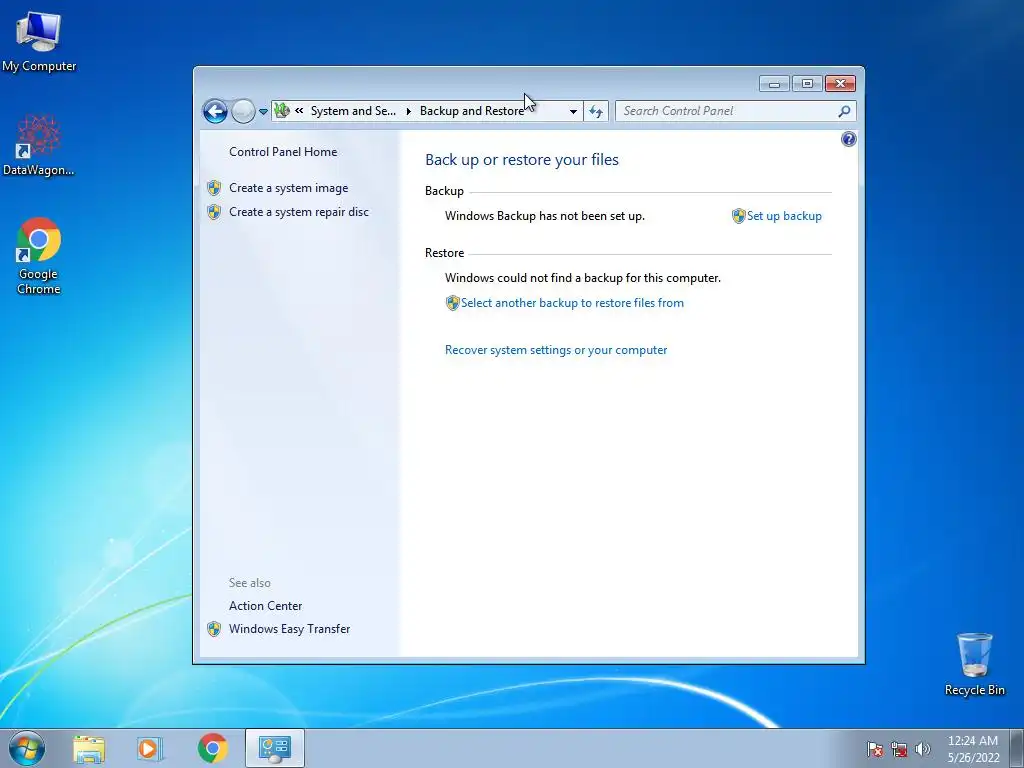Open help with the question mark icon
The image size is (1024, 768).
tap(848, 139)
